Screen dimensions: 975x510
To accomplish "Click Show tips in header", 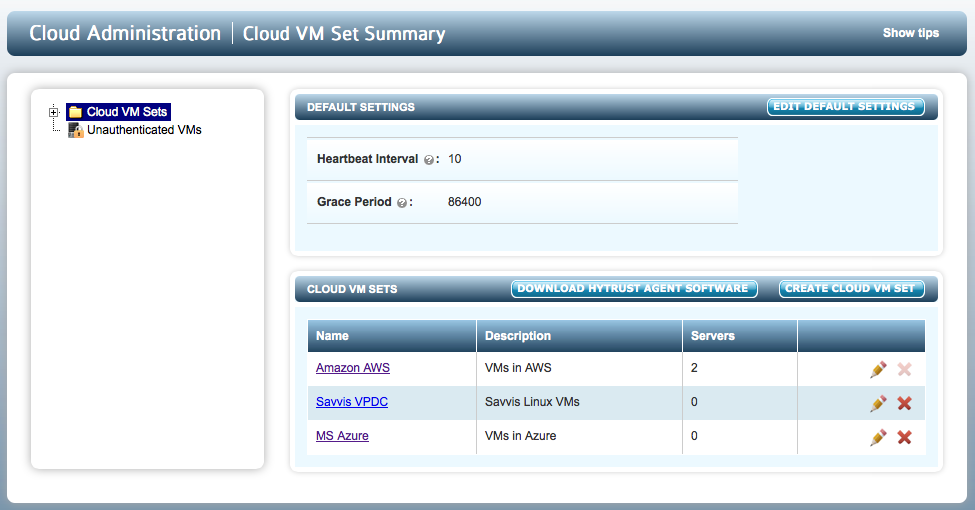I will pyautogui.click(x=911, y=33).
